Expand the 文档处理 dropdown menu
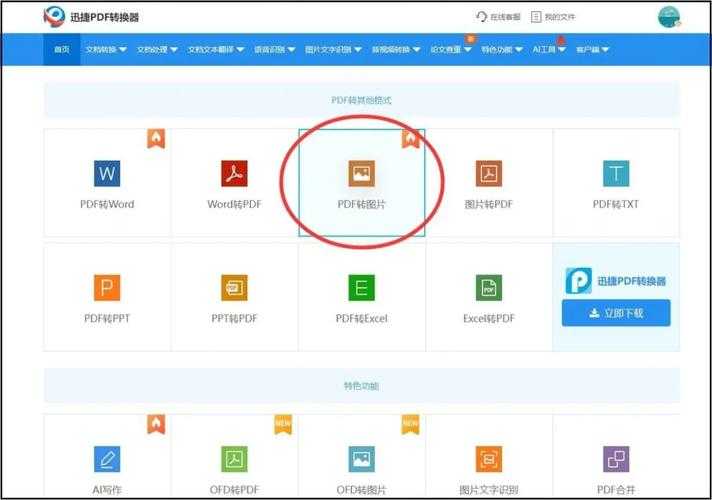Viewport: 712px width, 500px height. 157,49
